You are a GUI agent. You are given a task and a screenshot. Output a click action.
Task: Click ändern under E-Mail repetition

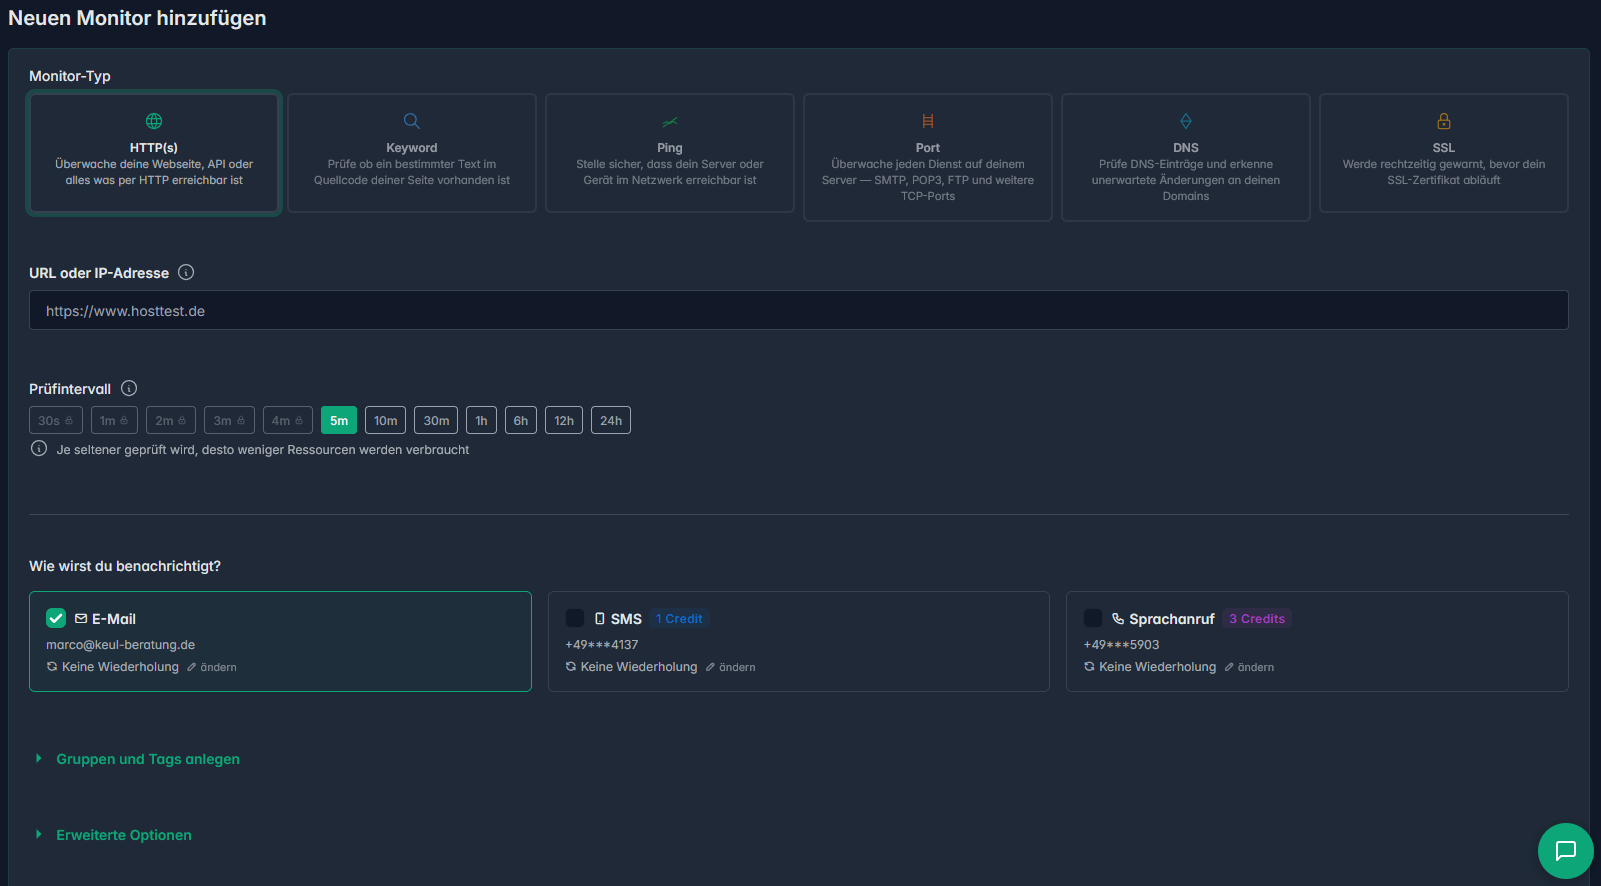click(212, 667)
